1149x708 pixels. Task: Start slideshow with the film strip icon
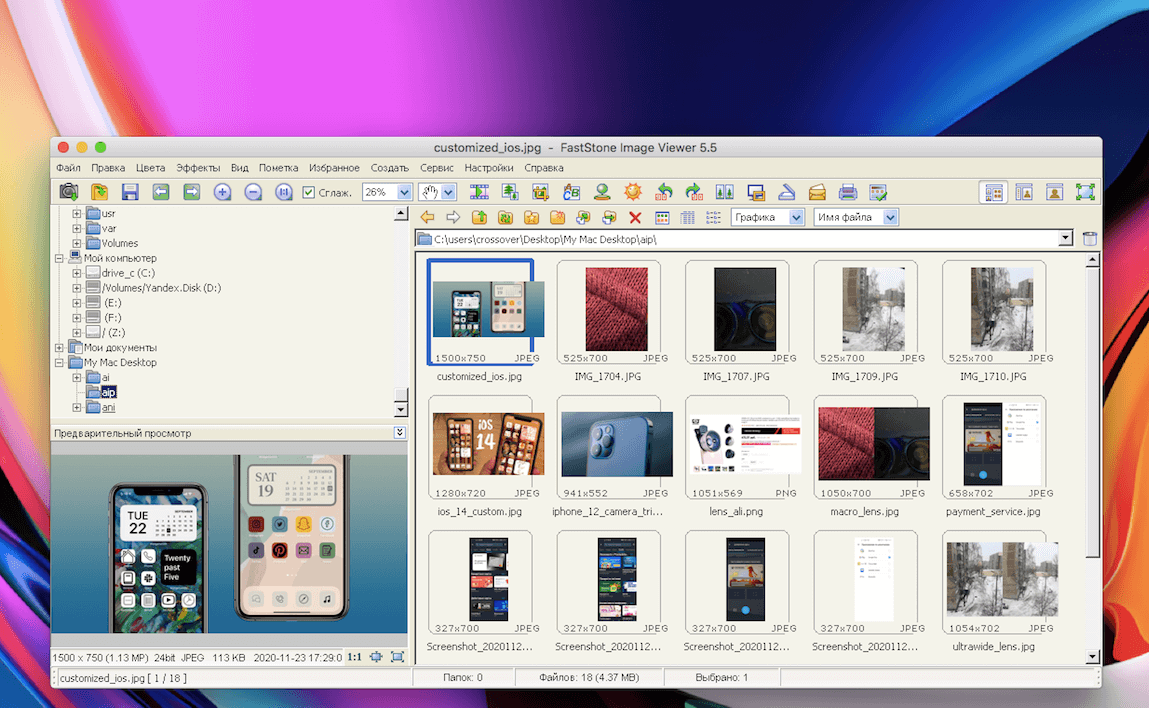tap(479, 192)
